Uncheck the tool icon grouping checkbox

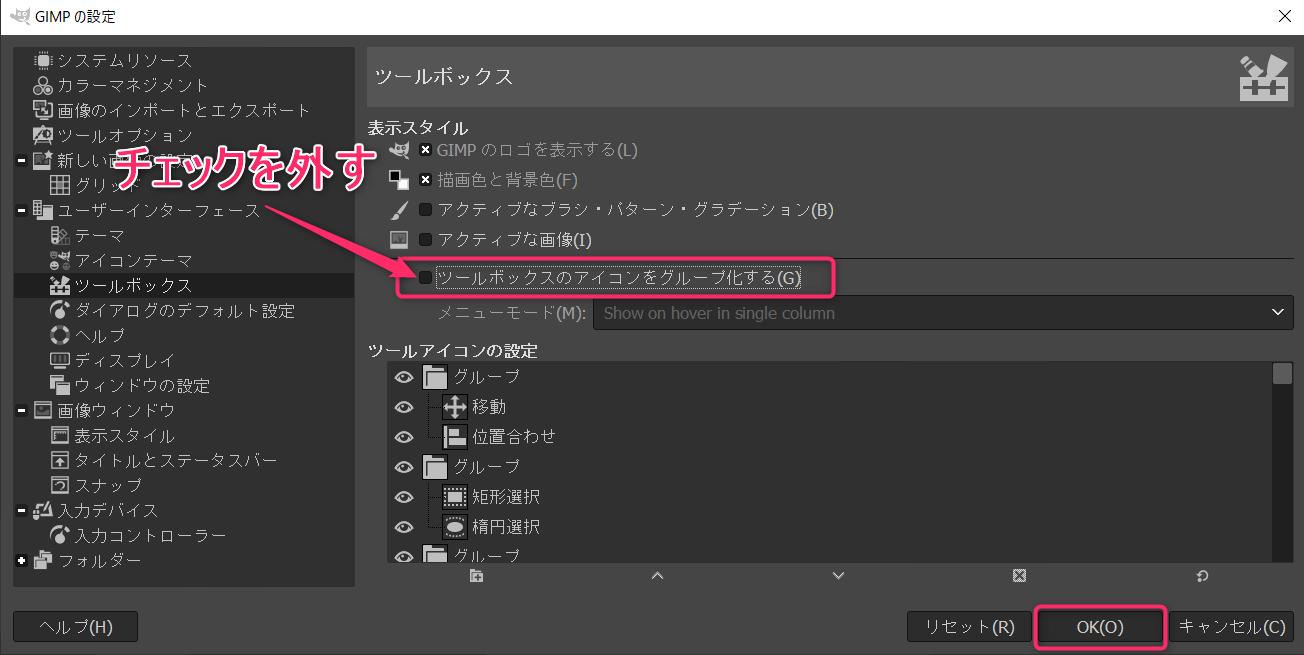point(425,278)
